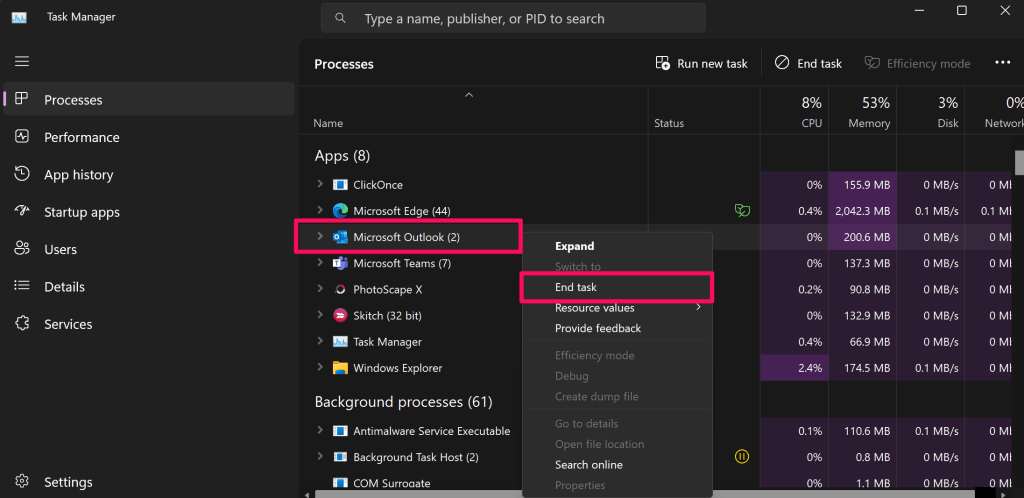Open the Performance page in the sidebar

[81, 137]
